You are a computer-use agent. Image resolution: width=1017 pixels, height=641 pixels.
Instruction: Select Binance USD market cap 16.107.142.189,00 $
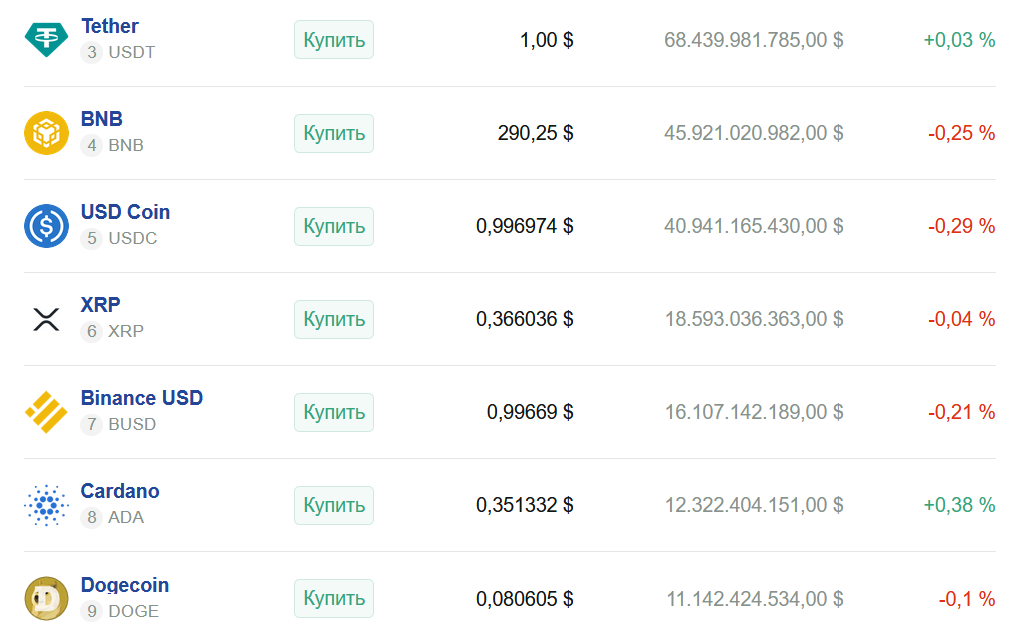tap(754, 412)
